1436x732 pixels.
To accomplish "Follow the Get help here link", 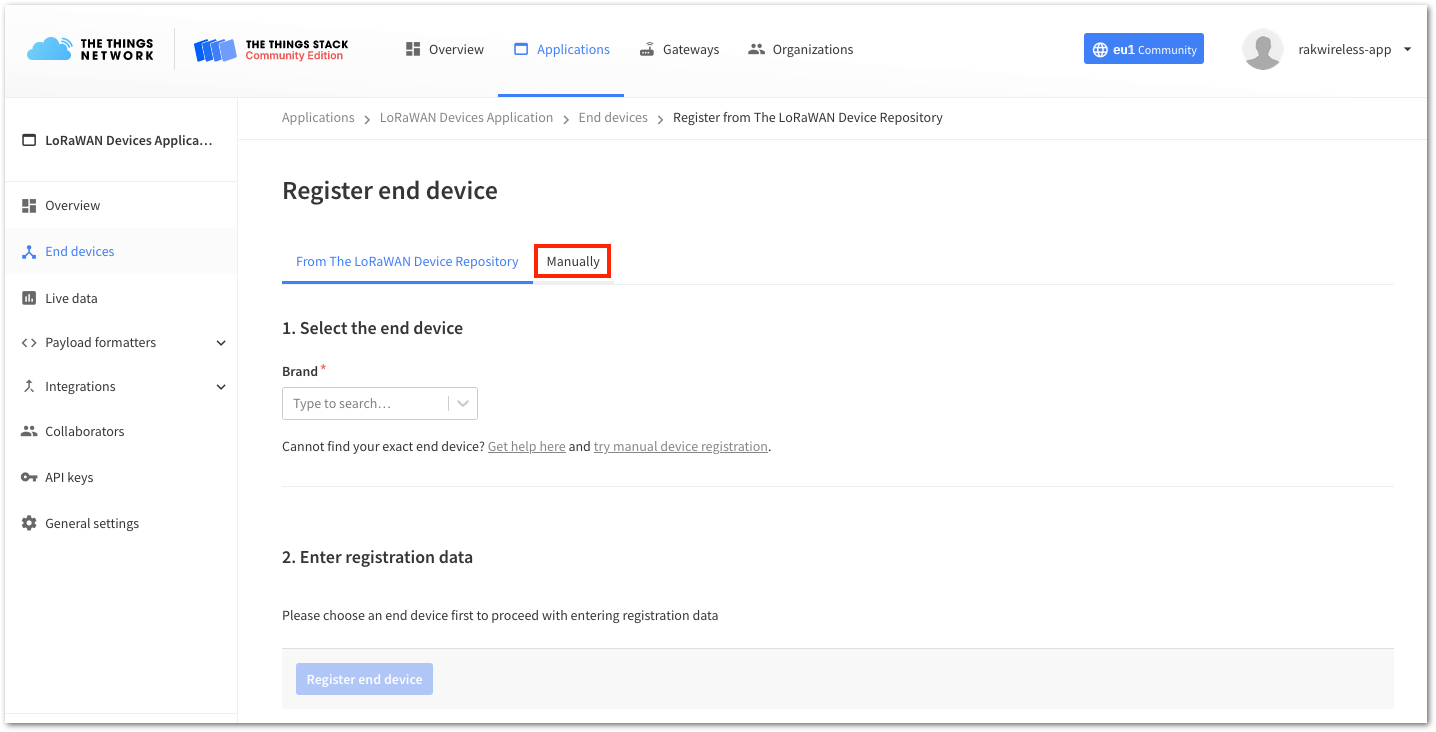I will (527, 447).
